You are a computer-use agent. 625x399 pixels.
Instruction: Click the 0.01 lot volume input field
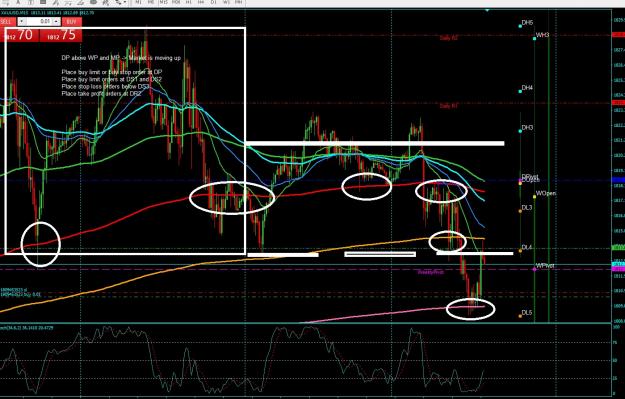(39, 22)
